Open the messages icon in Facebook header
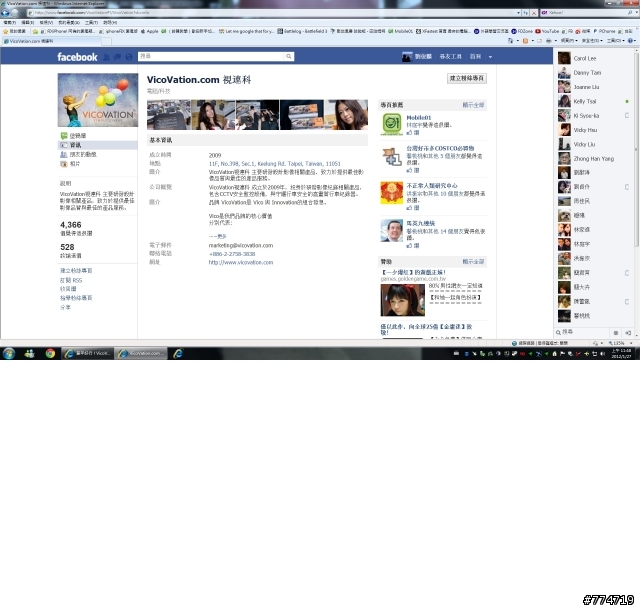Viewport: 640px width, 608px height. 118,57
